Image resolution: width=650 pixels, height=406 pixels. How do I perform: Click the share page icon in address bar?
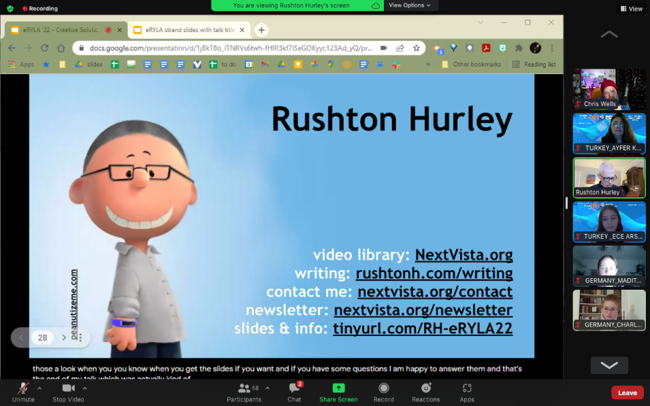click(400, 48)
